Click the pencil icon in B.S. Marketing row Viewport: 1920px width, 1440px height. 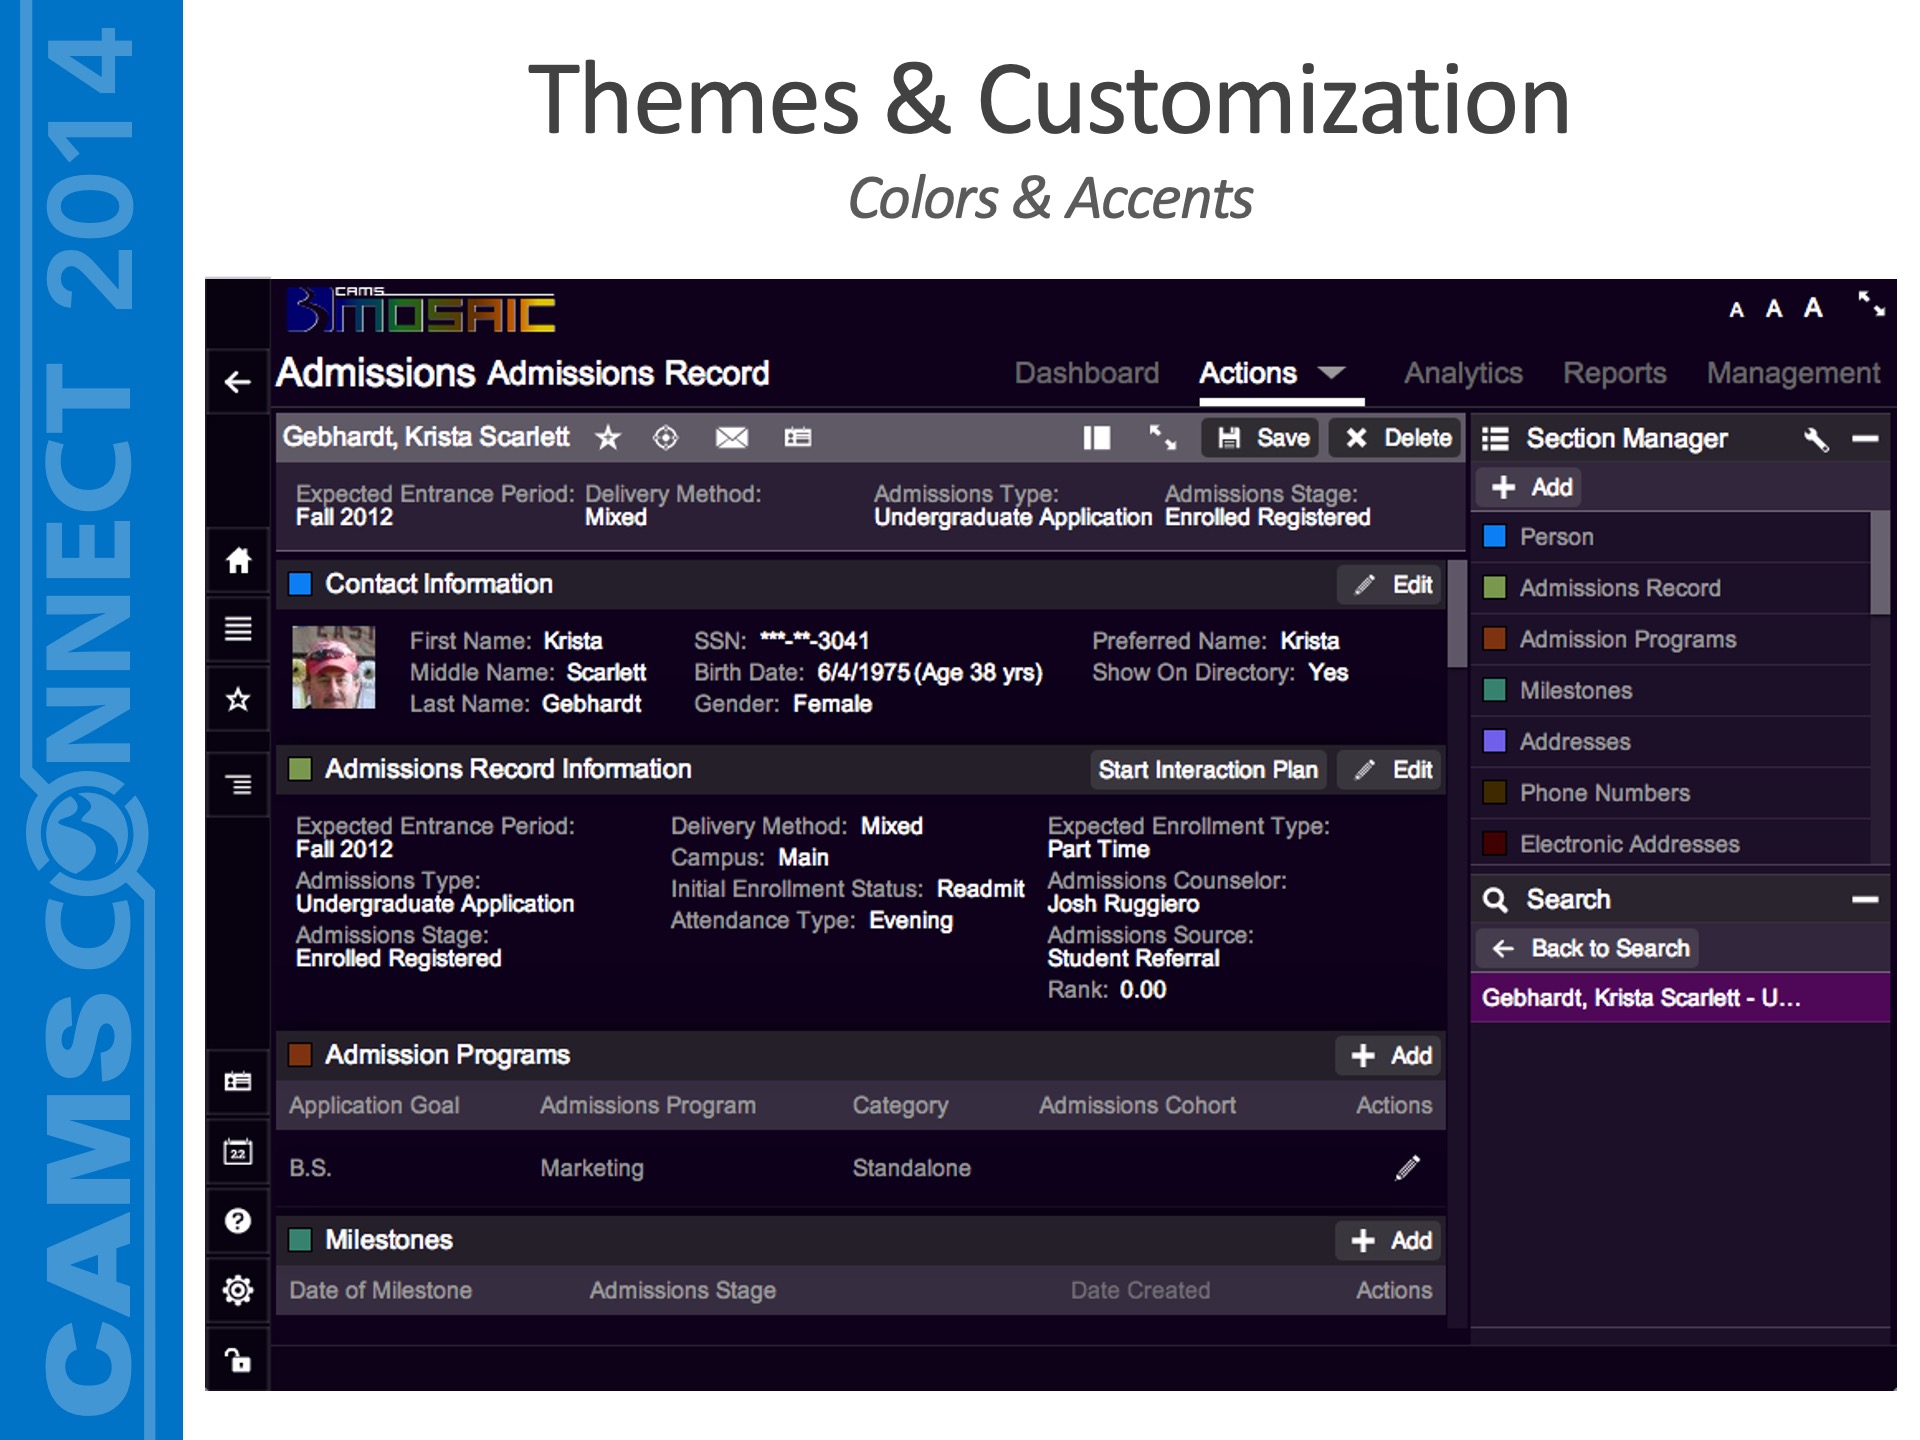(x=1407, y=1167)
